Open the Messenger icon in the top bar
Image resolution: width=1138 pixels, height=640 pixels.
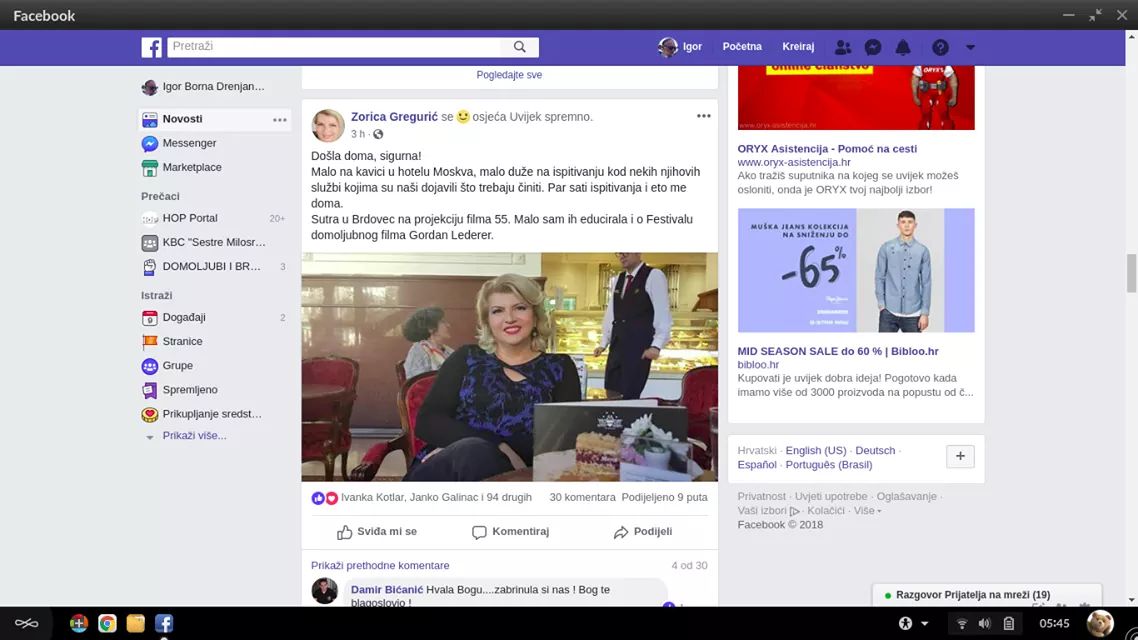coord(872,47)
